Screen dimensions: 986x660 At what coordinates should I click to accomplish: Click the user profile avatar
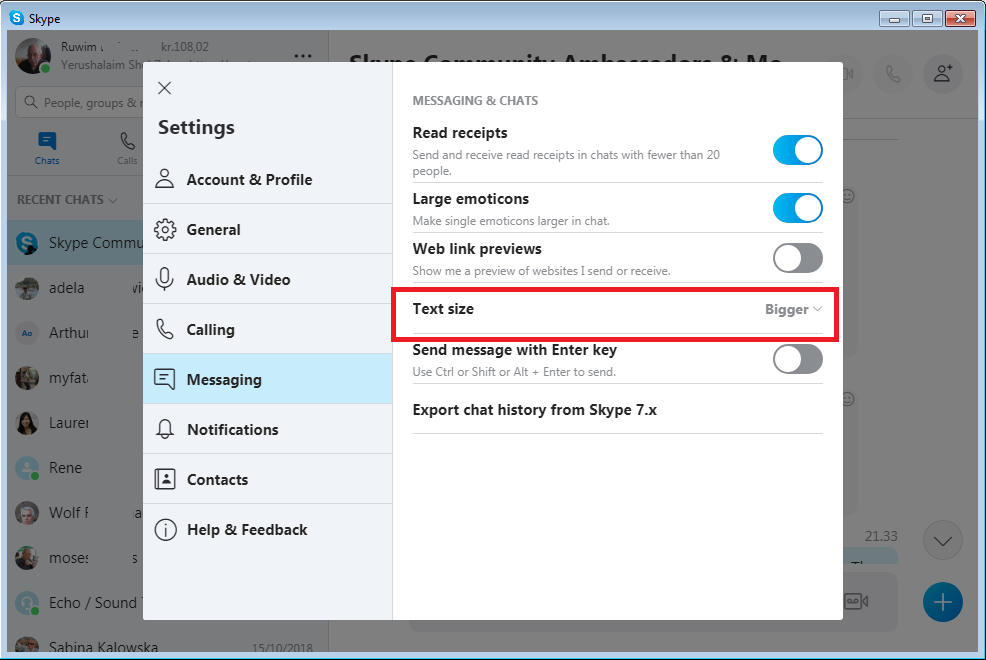33,56
